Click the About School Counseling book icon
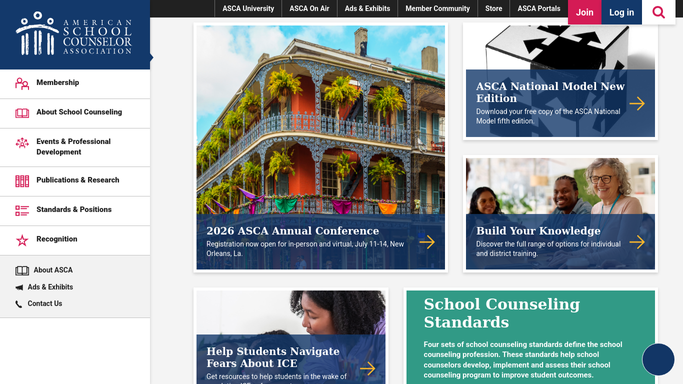Viewport: 683px width, 384px height. 22,113
